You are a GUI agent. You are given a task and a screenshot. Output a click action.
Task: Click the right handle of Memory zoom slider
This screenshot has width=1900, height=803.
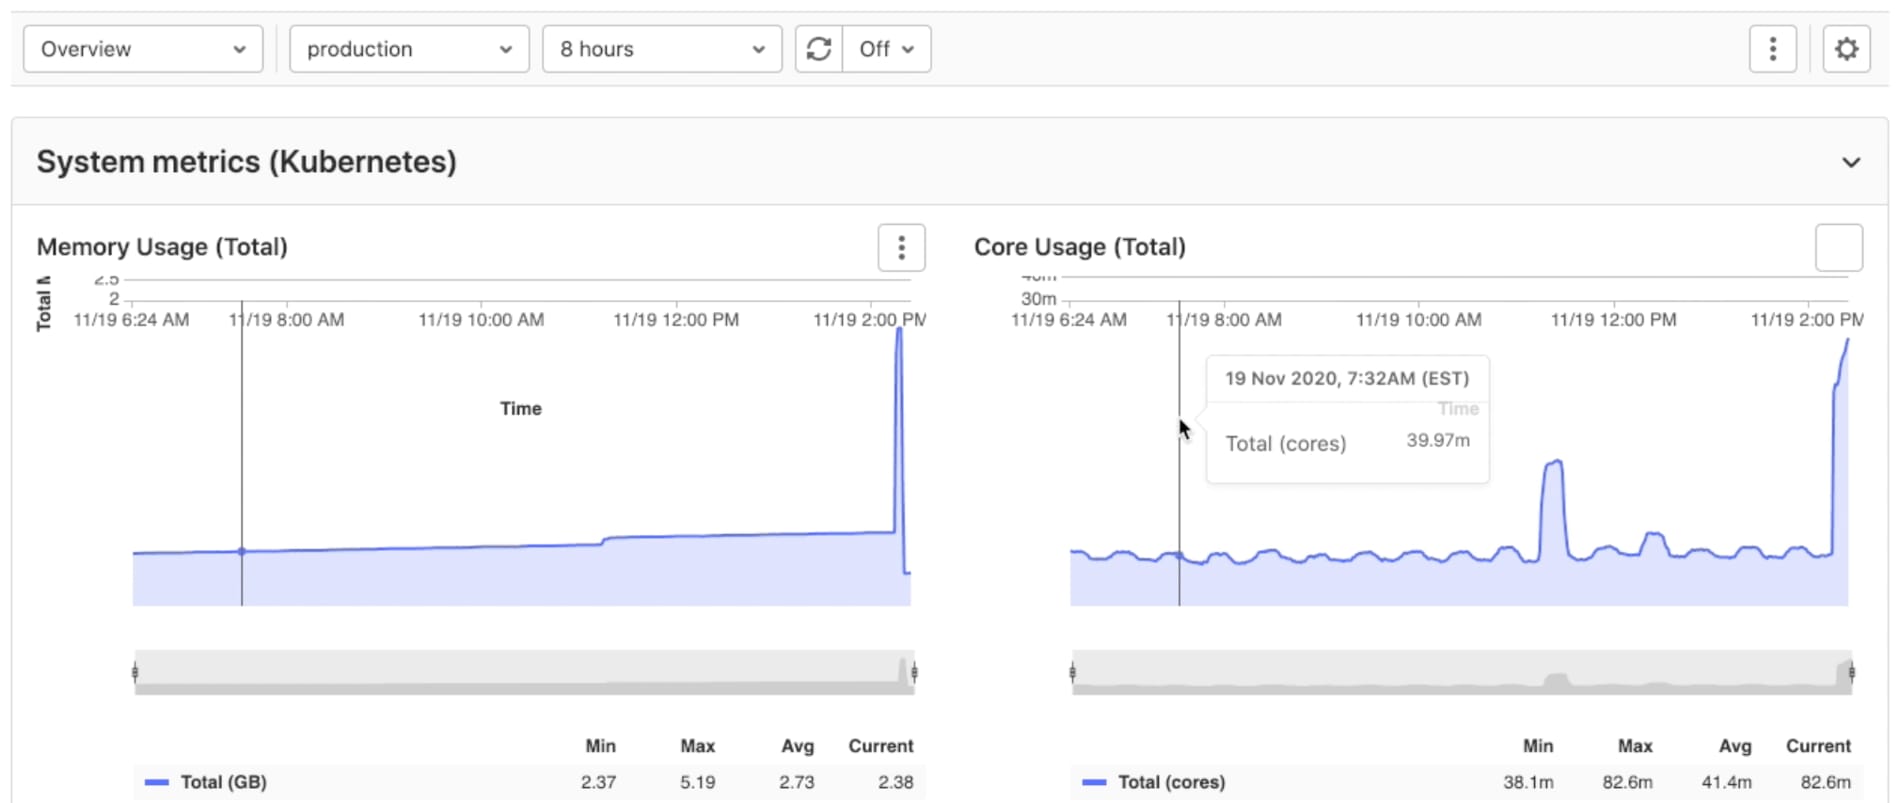915,672
